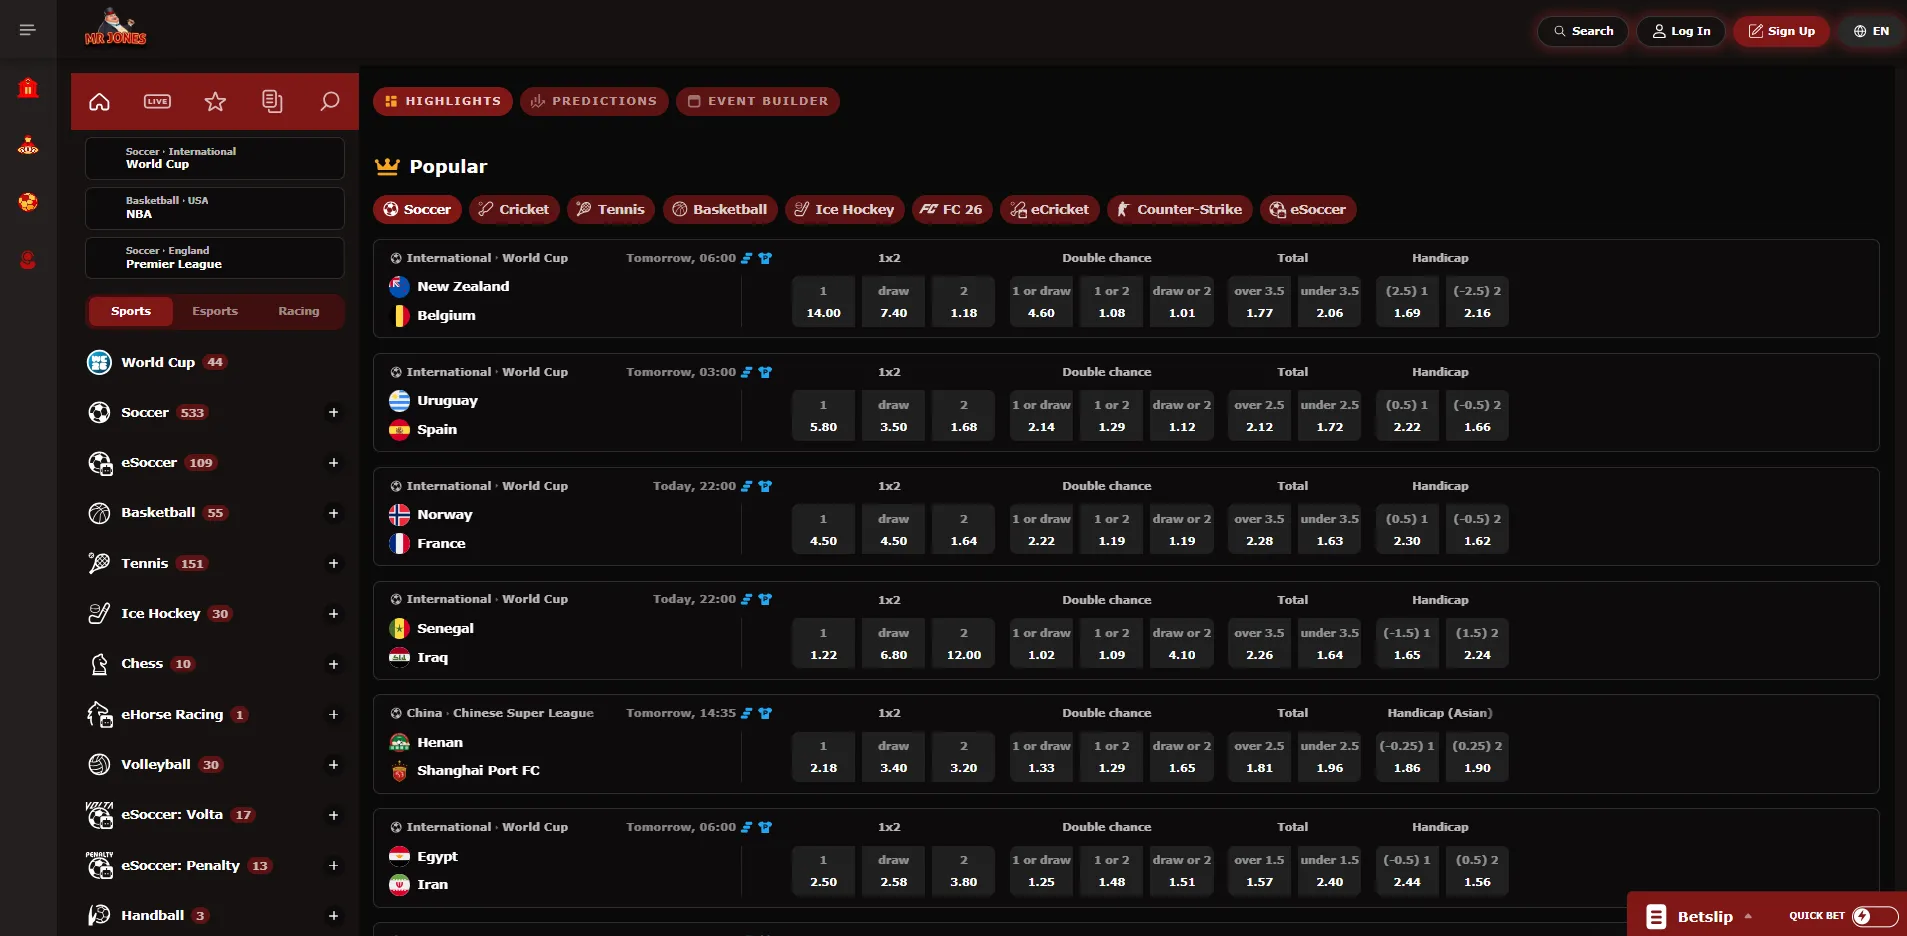Viewport: 1907px width, 936px height.
Task: Open favorites star icon
Action: click(215, 101)
